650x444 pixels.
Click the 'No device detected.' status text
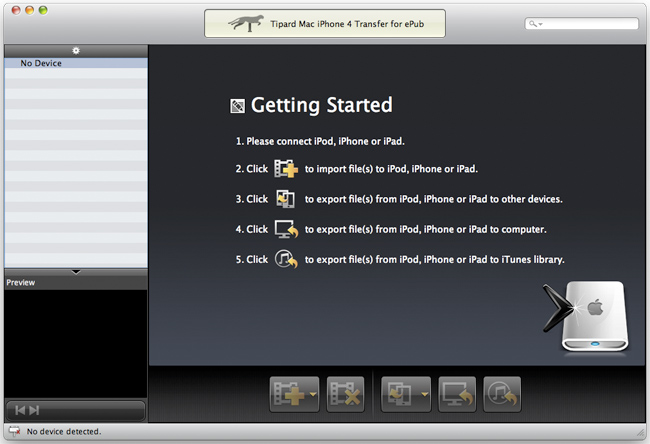click(x=64, y=432)
